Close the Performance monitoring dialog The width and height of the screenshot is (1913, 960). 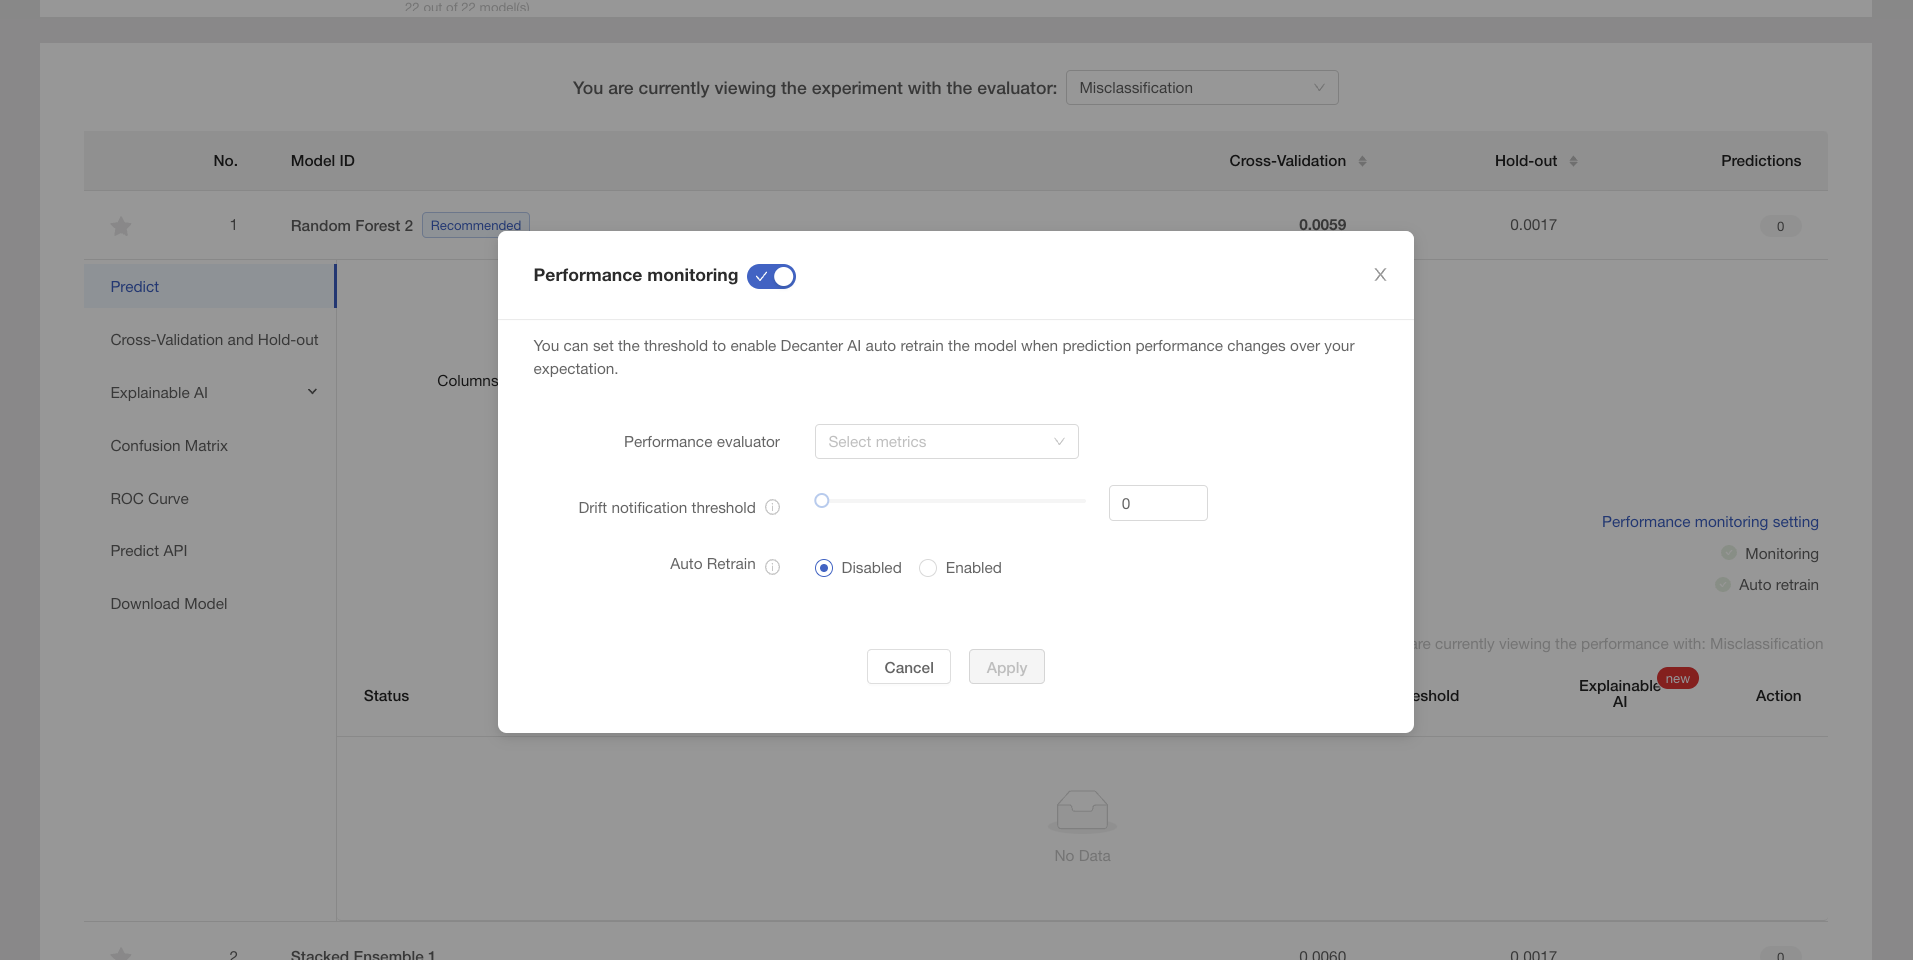(x=1380, y=275)
